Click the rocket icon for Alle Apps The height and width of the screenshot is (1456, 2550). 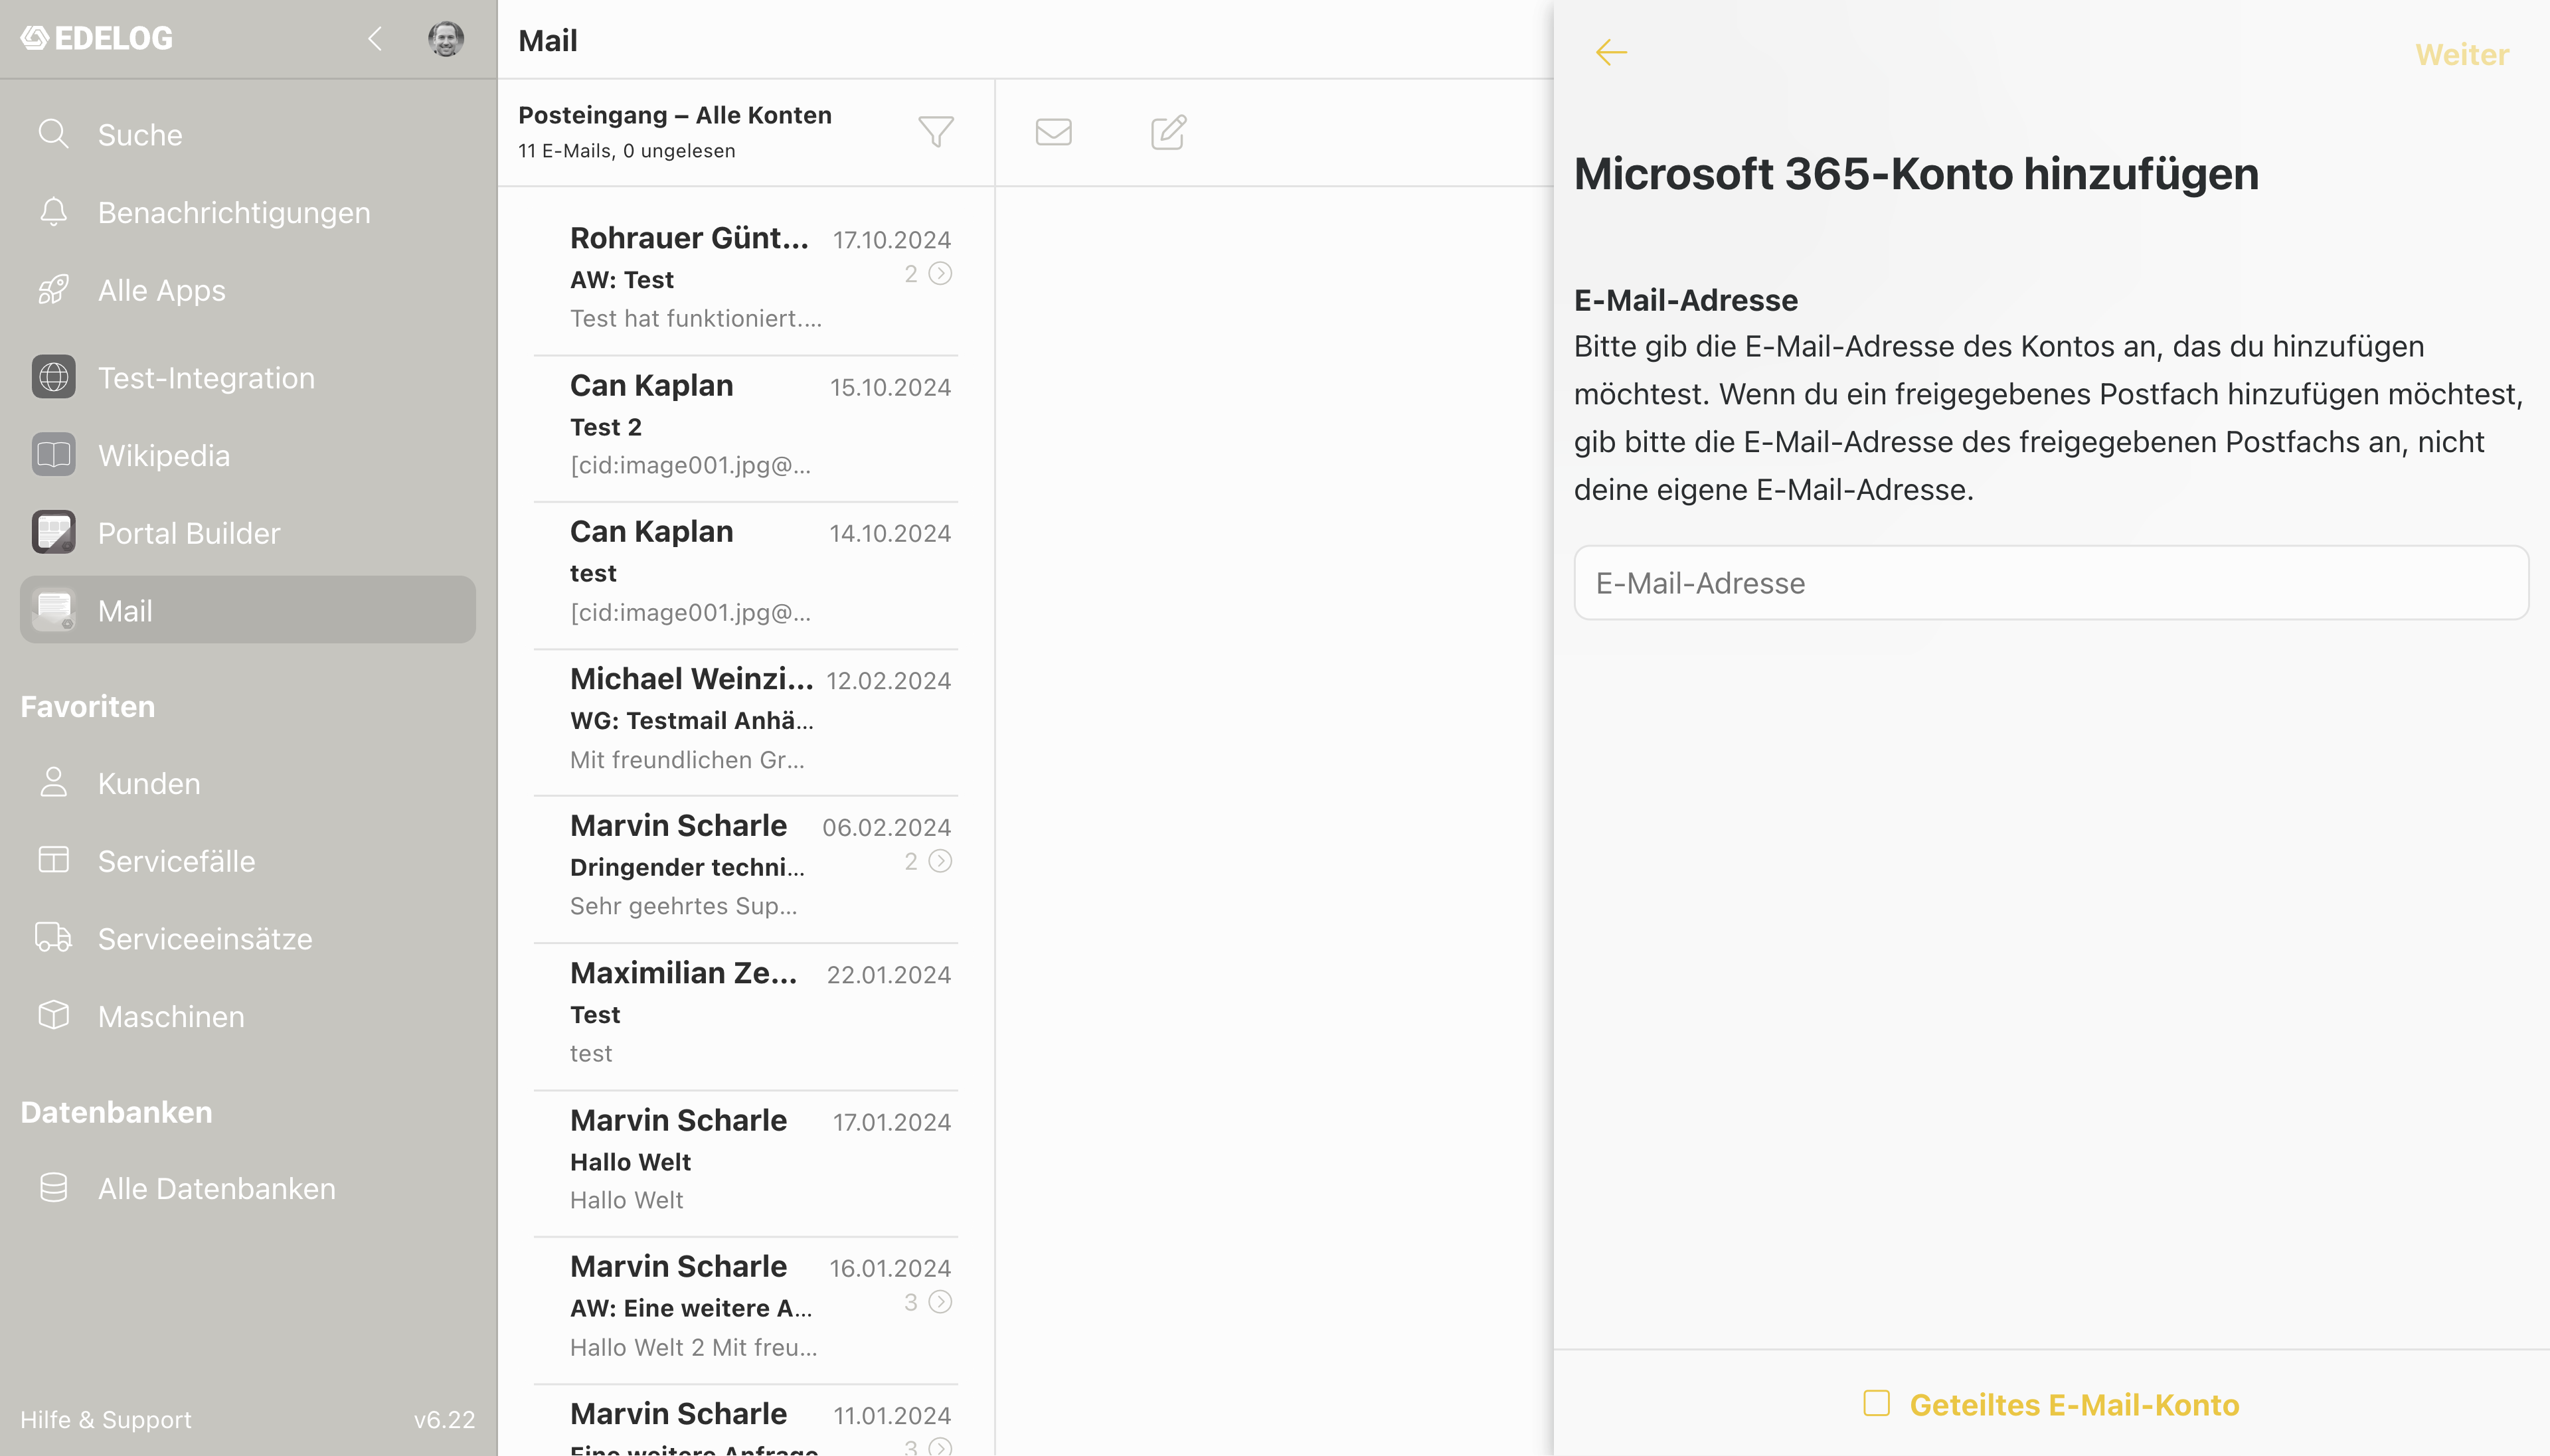click(x=53, y=289)
